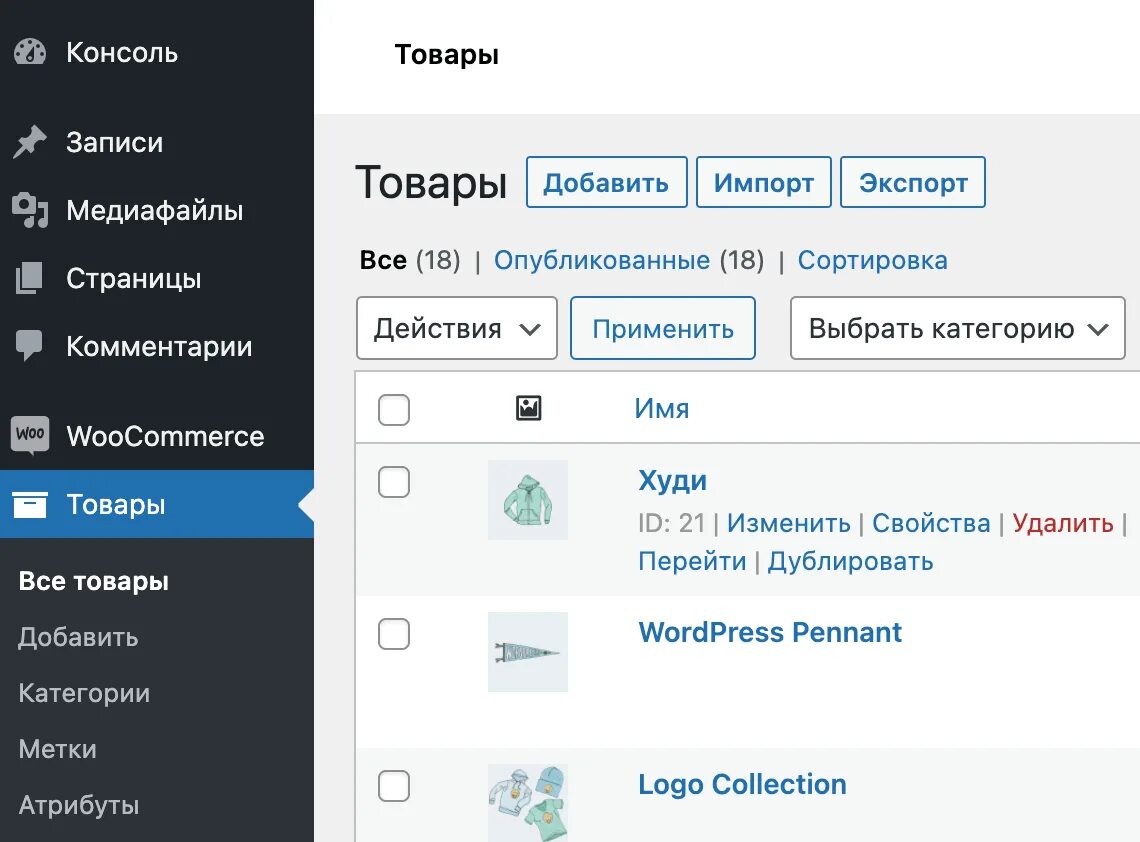Click the image column header icon
The image size is (1140, 842).
click(x=528, y=408)
